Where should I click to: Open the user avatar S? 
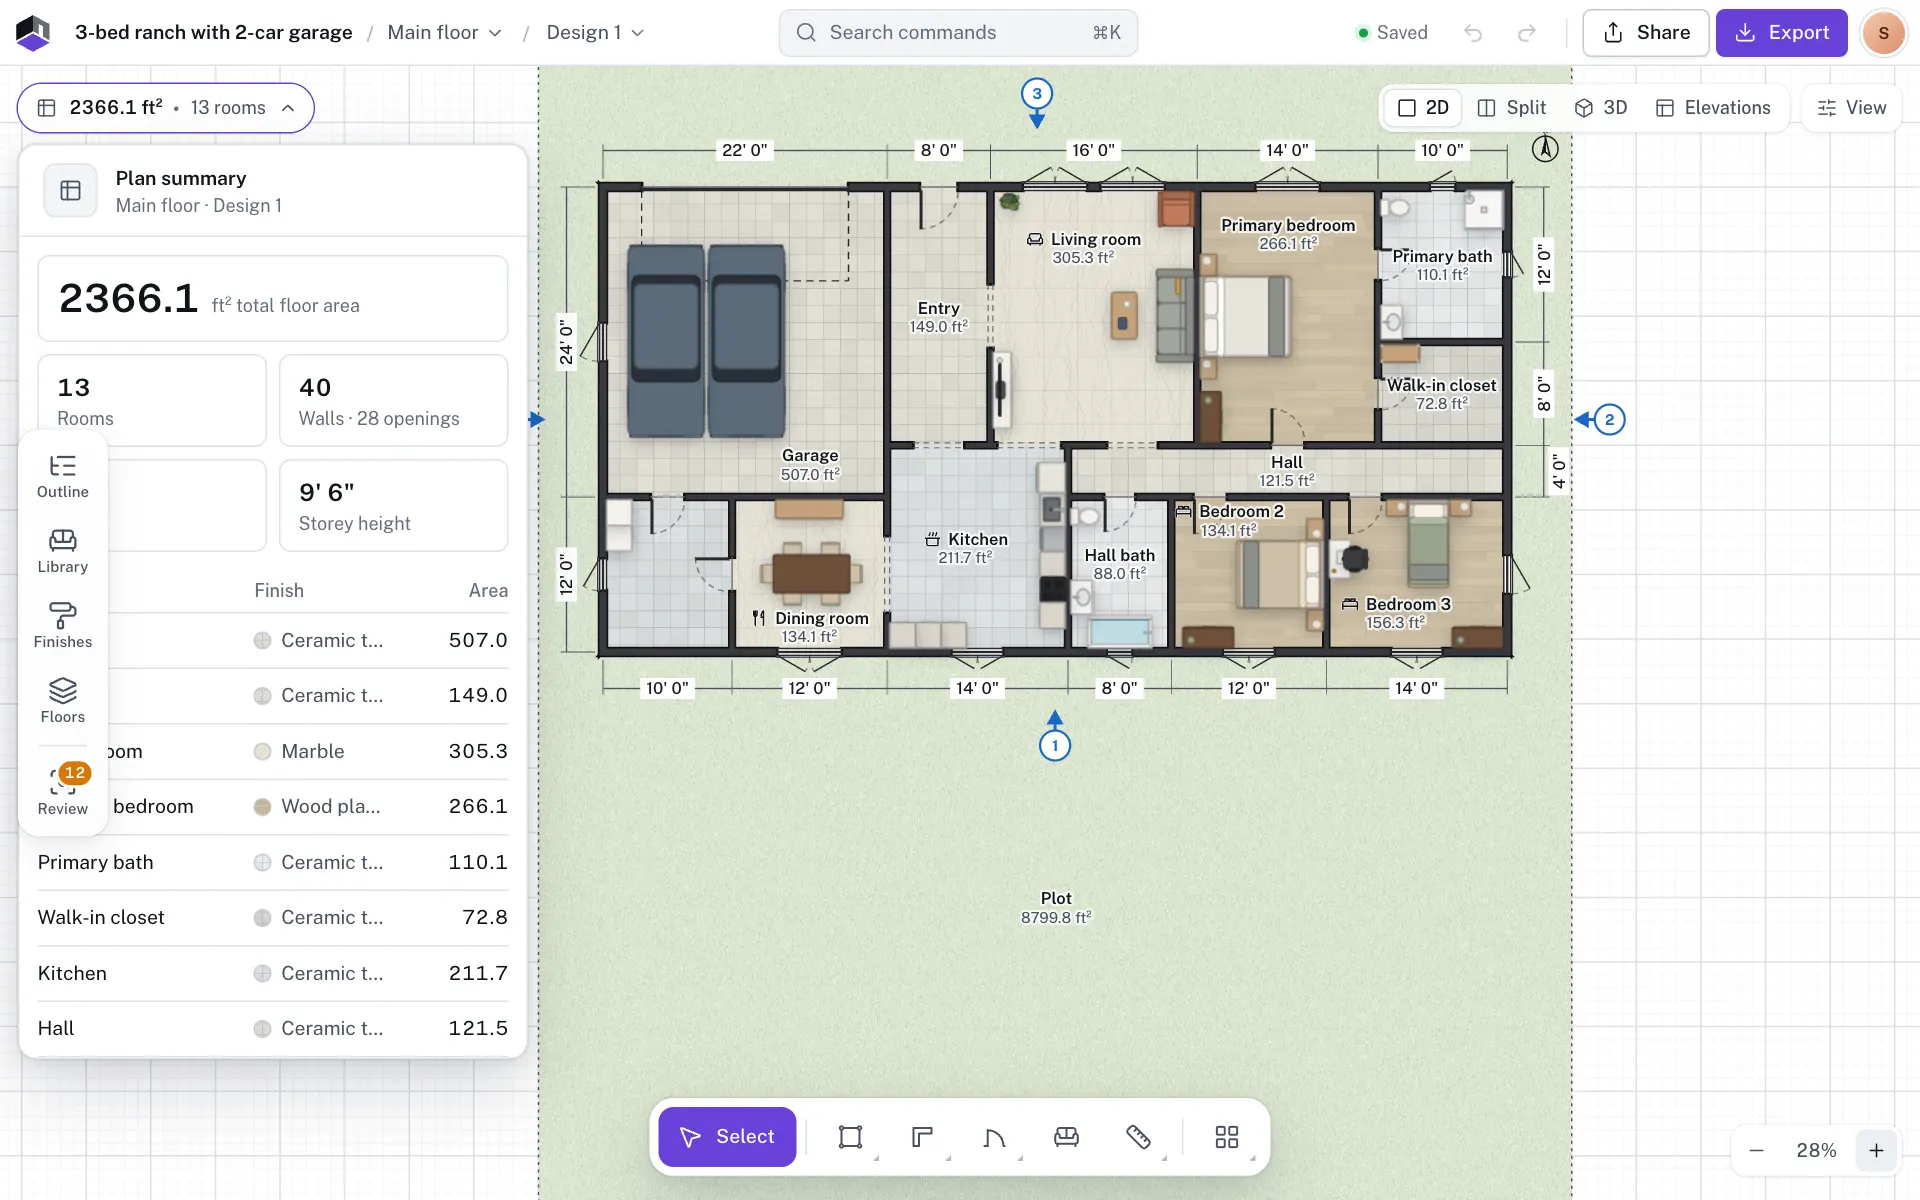click(1883, 33)
